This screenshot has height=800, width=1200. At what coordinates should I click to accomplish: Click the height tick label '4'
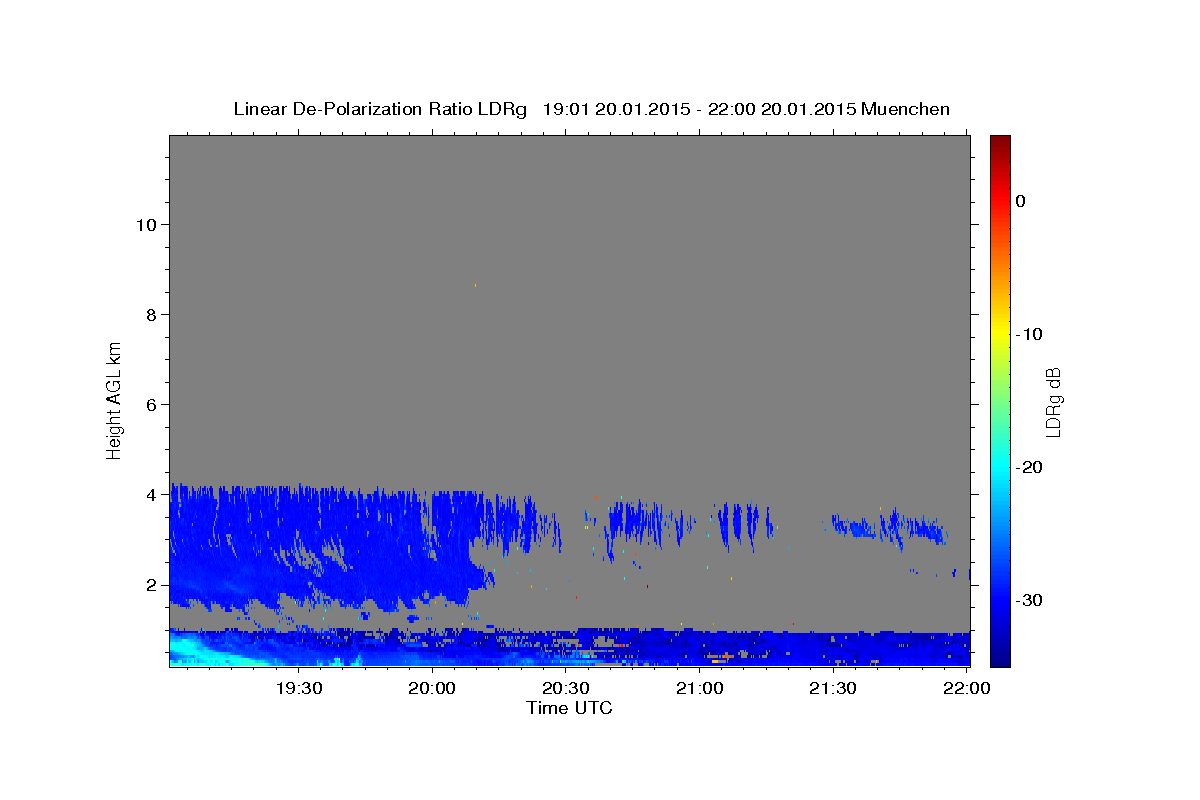[152, 494]
